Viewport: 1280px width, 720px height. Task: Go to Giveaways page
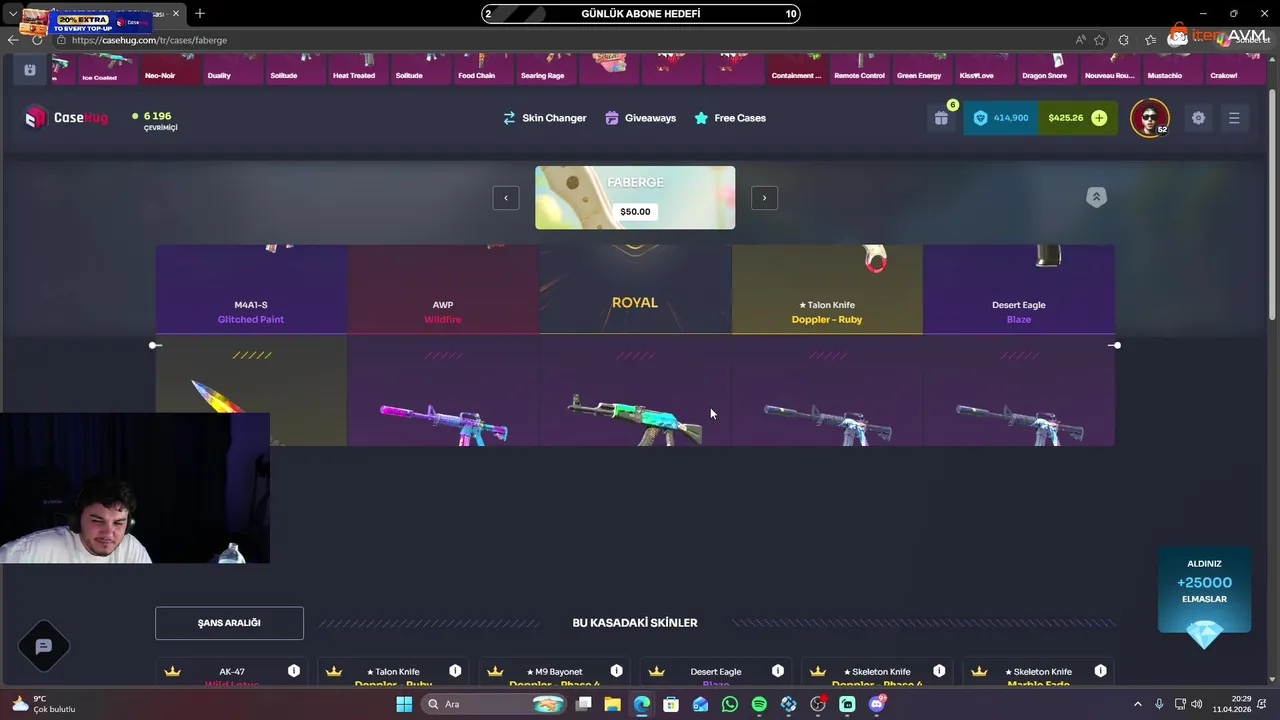coord(640,118)
